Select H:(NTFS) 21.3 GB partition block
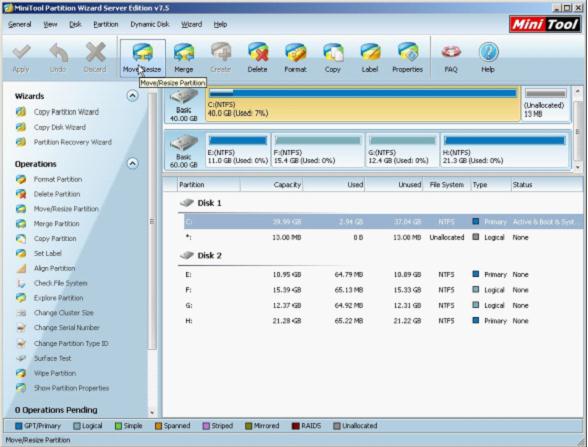 click(504, 150)
